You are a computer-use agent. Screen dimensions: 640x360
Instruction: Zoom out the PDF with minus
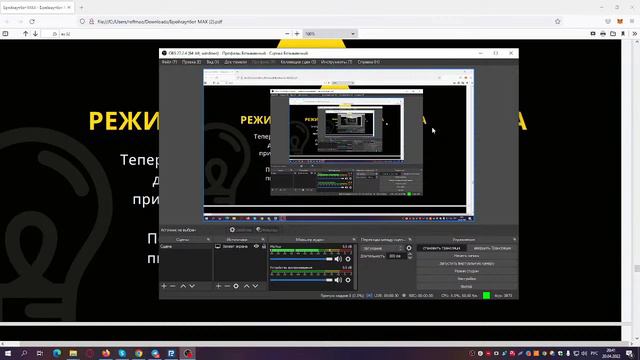click(287, 34)
